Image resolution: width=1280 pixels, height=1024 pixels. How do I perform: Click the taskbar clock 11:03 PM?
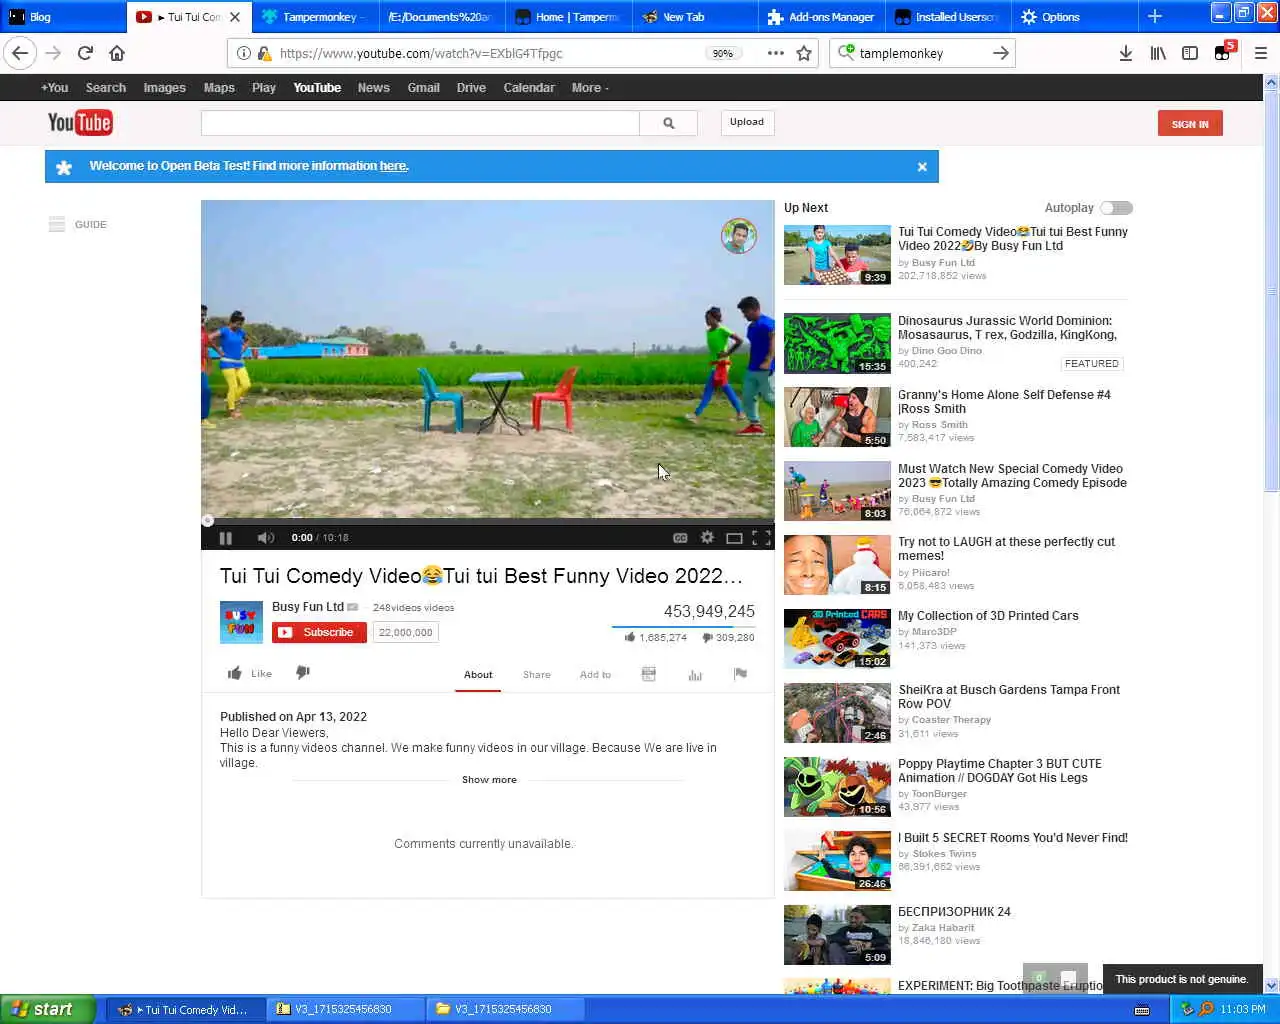coord(1243,1009)
